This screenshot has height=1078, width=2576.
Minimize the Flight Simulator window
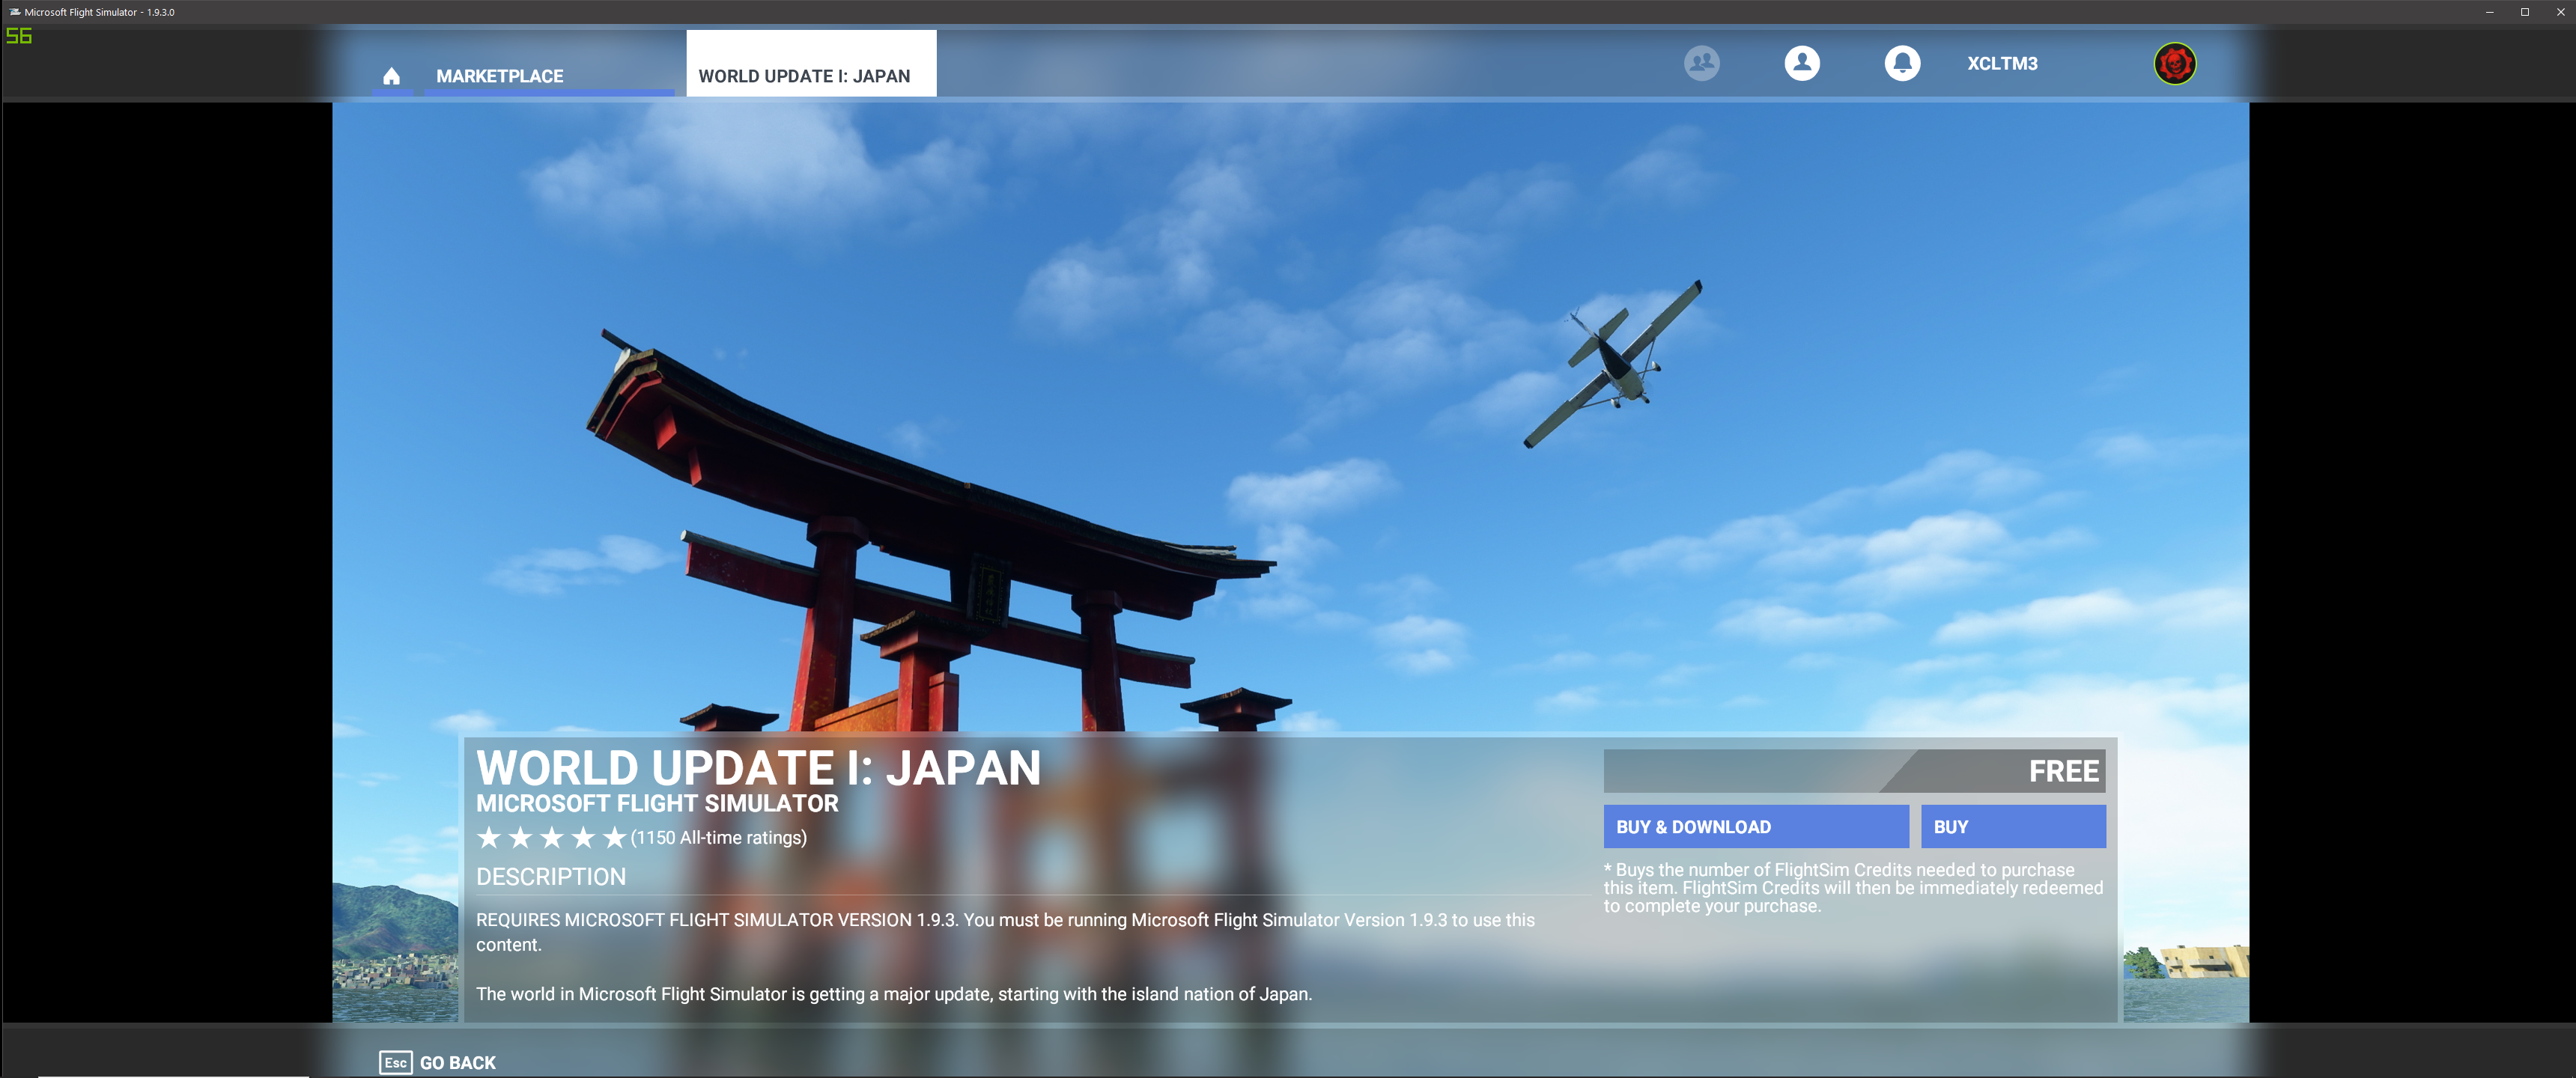(x=2489, y=12)
